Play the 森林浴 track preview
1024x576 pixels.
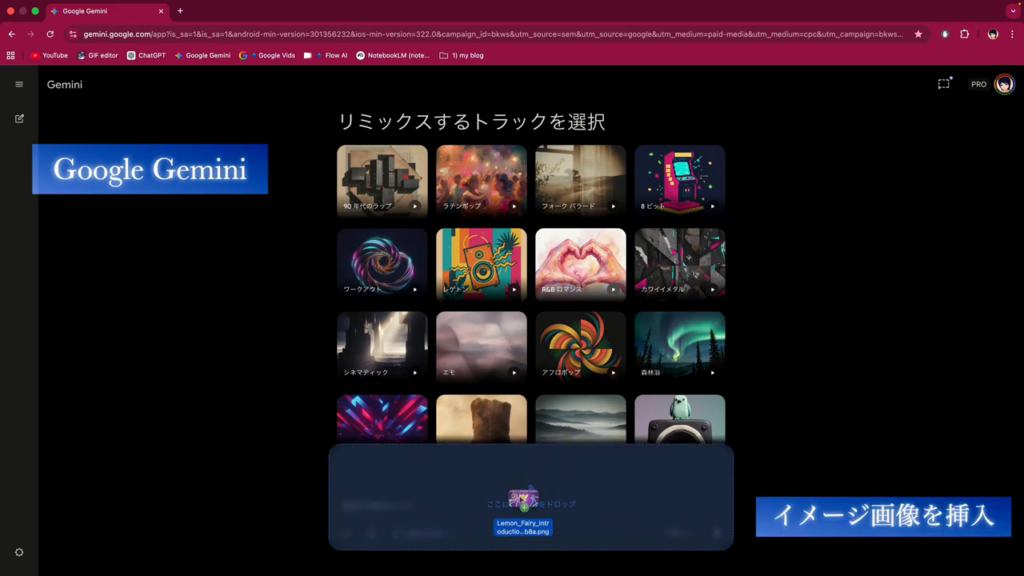(x=712, y=372)
